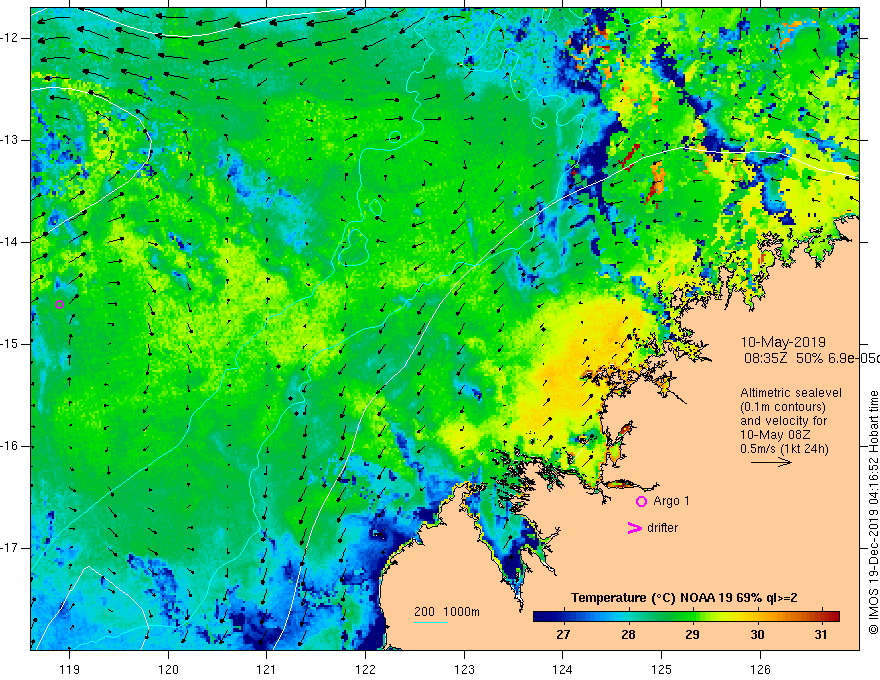Click the color bar tick label 31
This screenshot has width=880, height=680.
[821, 635]
